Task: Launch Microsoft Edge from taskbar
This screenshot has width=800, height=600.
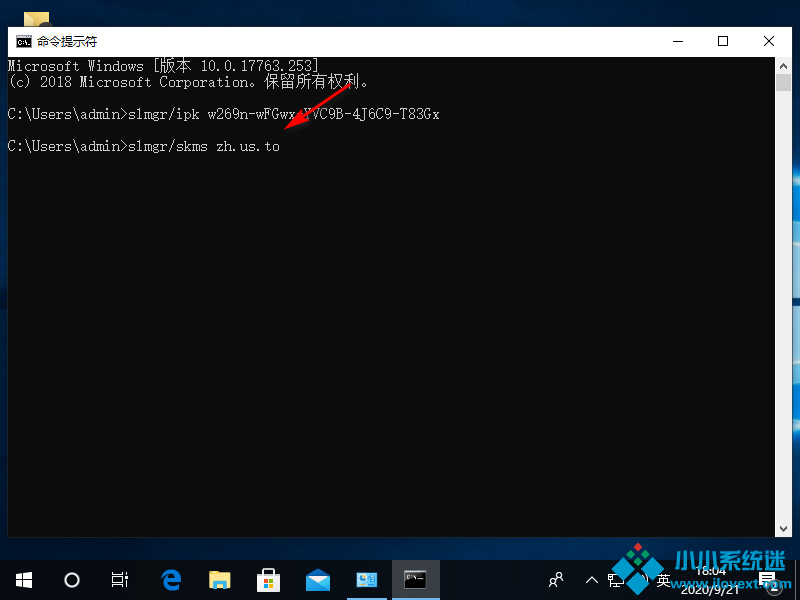Action: tap(171, 580)
